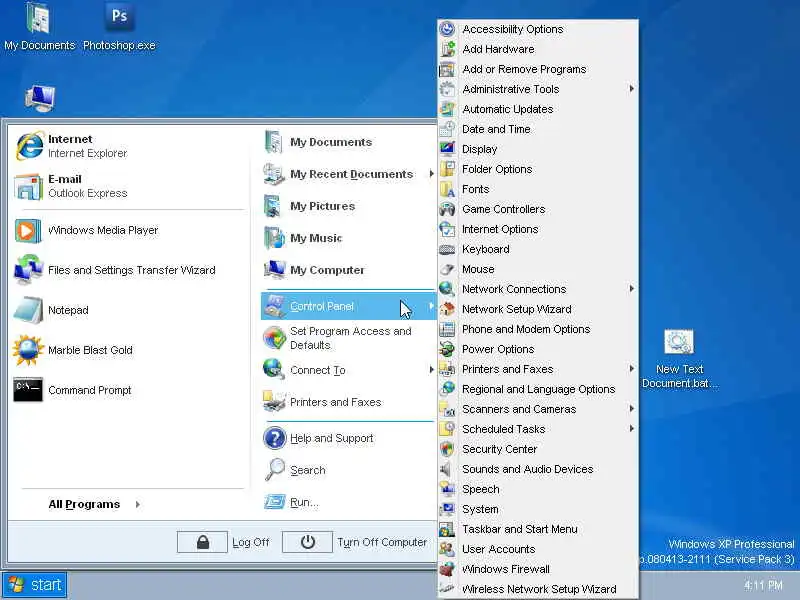Expand the Network Connections submenu arrow

pos(632,289)
